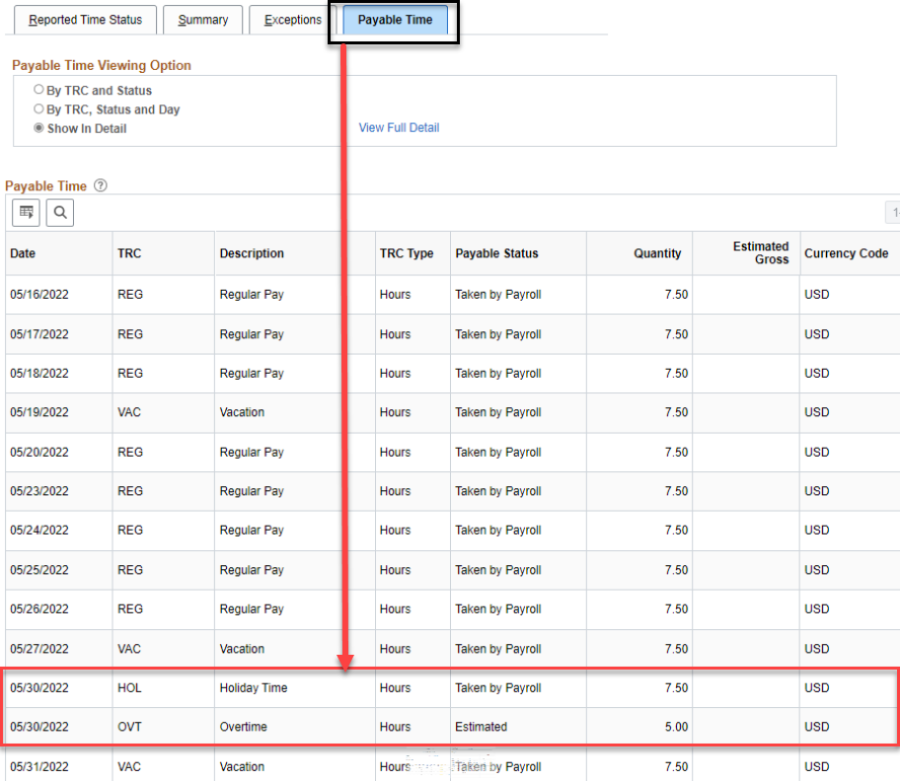Sort by Quantity column header

[x=657, y=253]
